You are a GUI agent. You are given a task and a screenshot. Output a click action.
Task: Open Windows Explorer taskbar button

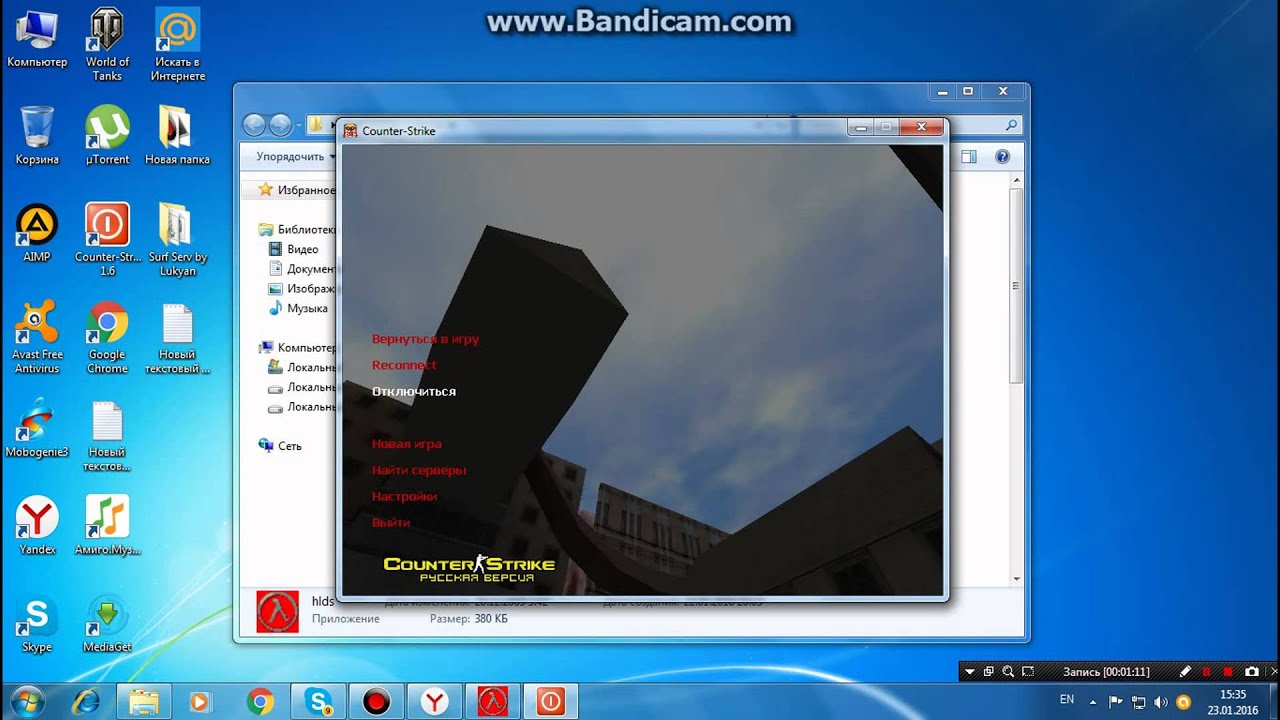(x=144, y=702)
